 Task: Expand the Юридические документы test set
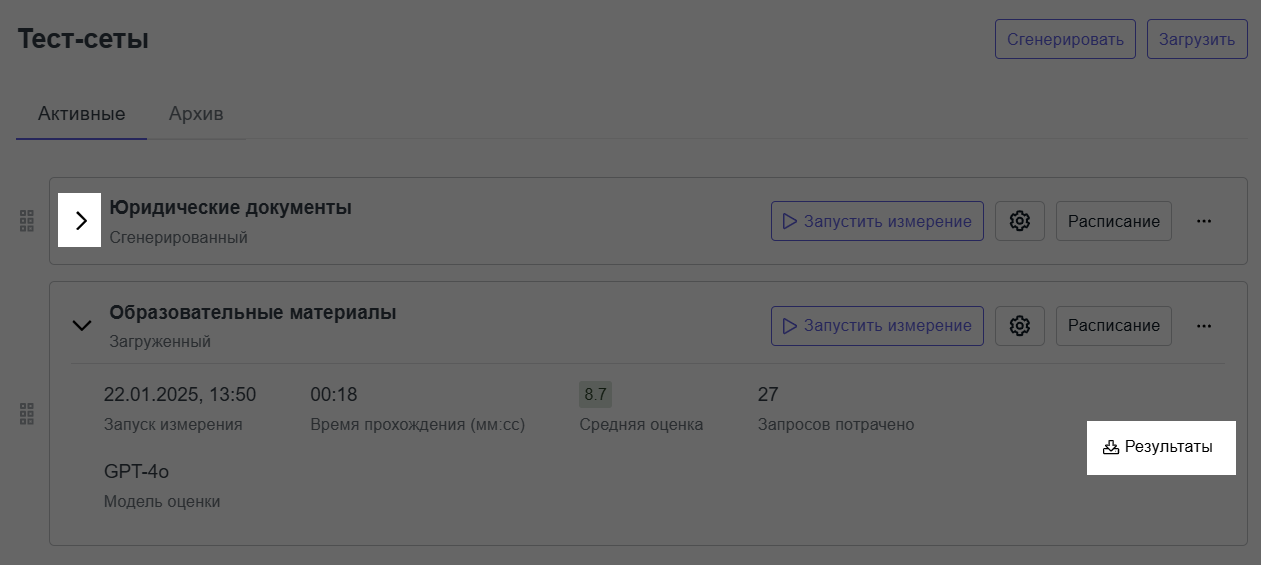tap(81, 221)
